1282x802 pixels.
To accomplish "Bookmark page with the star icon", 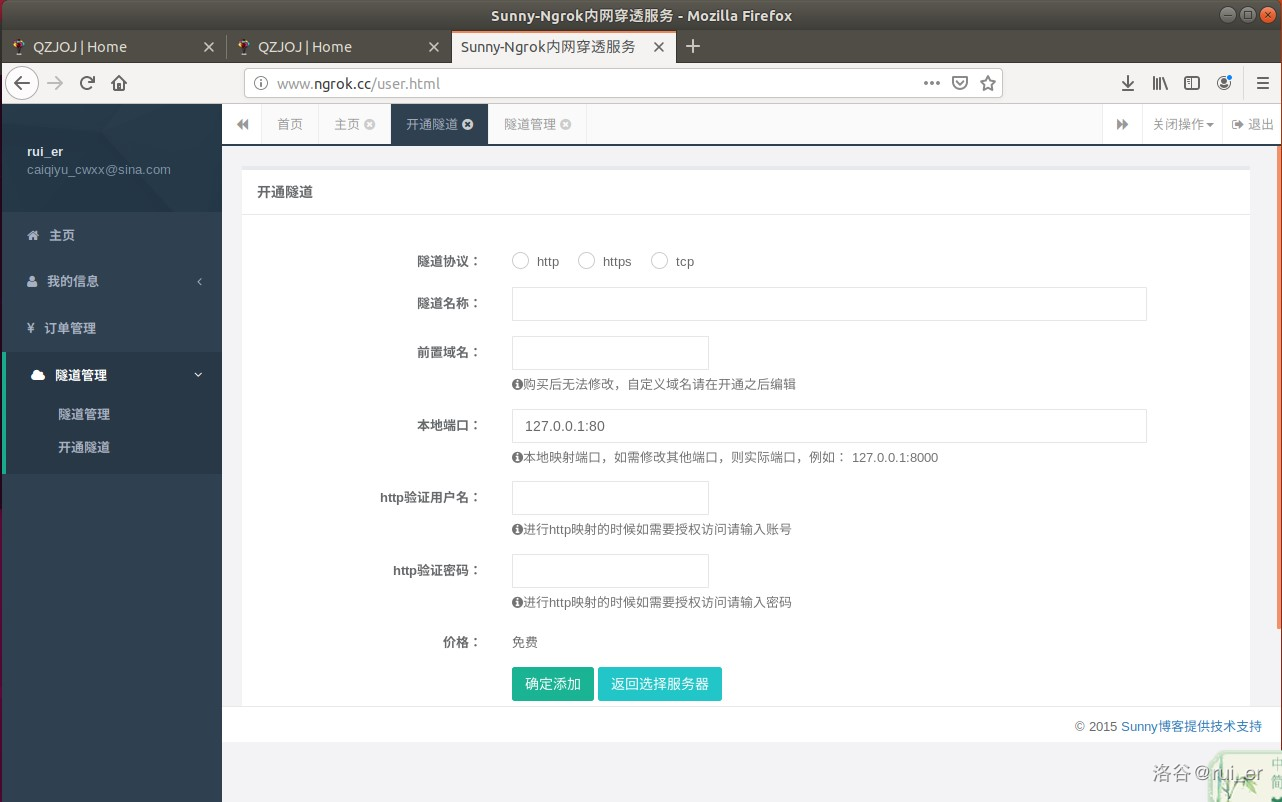I will pos(988,83).
